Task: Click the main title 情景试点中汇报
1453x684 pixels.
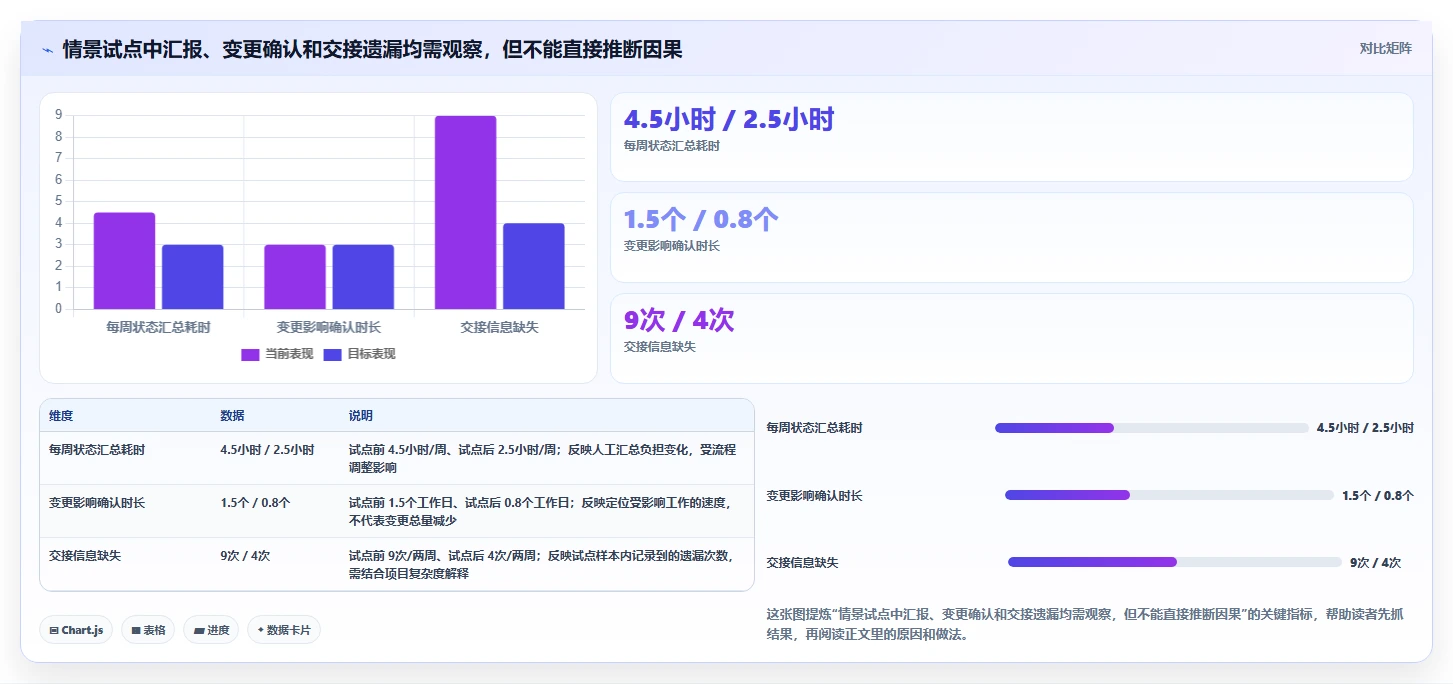Action: (x=372, y=49)
